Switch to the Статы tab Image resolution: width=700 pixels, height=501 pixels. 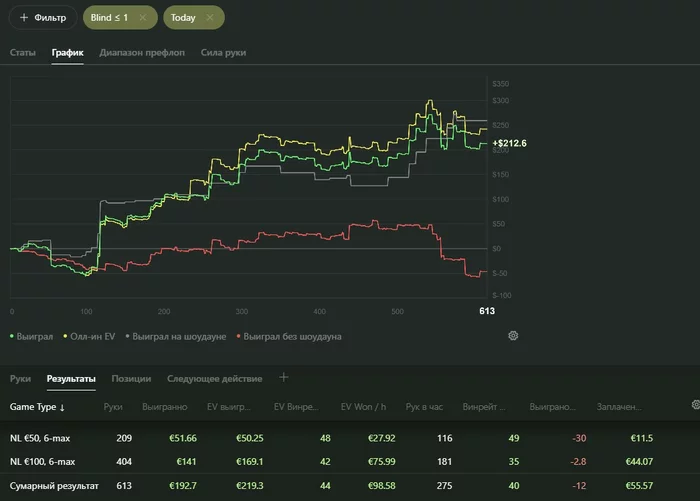(23, 52)
